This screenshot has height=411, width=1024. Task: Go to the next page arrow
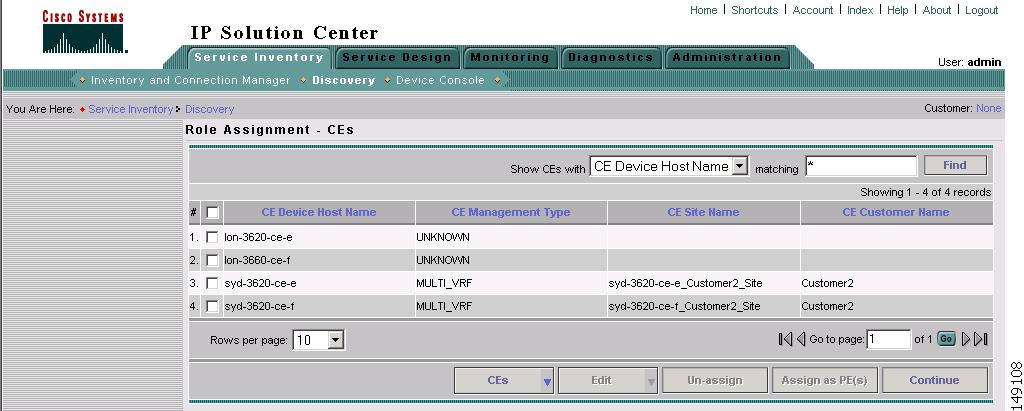[x=966, y=339]
